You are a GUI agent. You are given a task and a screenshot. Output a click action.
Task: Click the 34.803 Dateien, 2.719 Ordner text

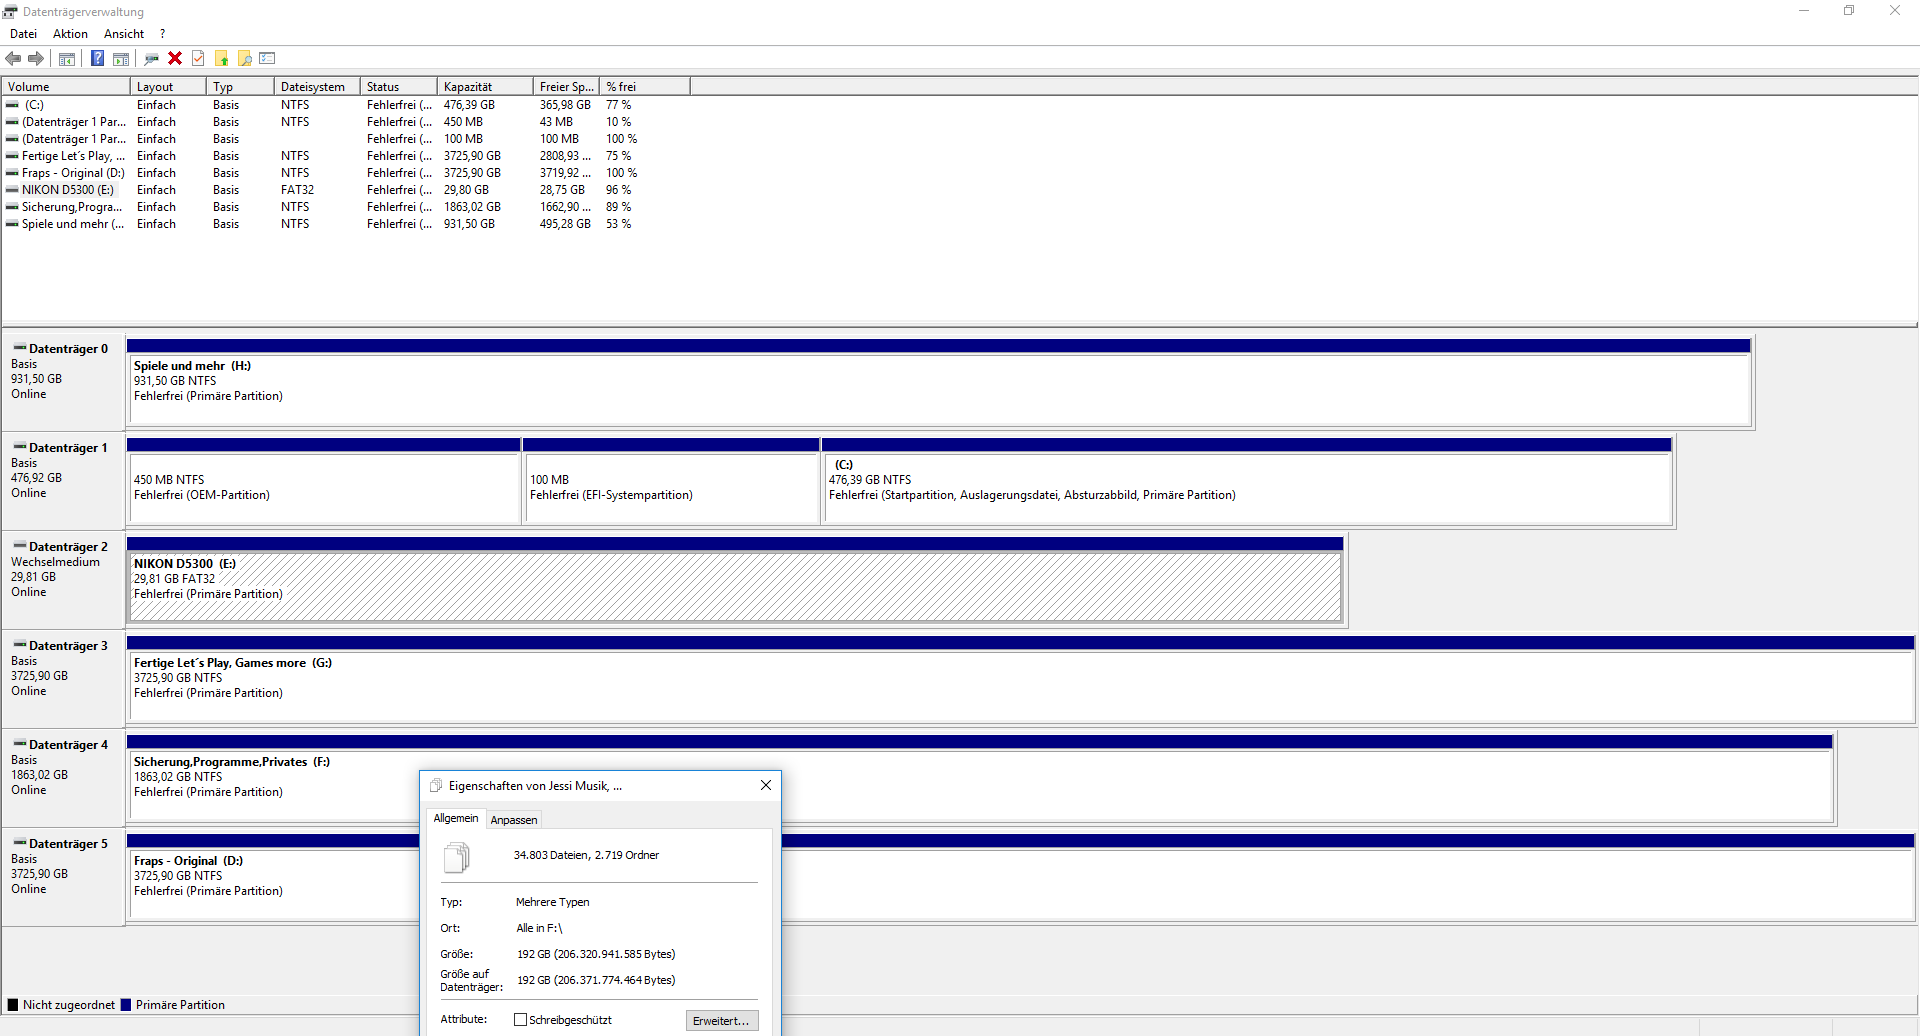point(586,855)
